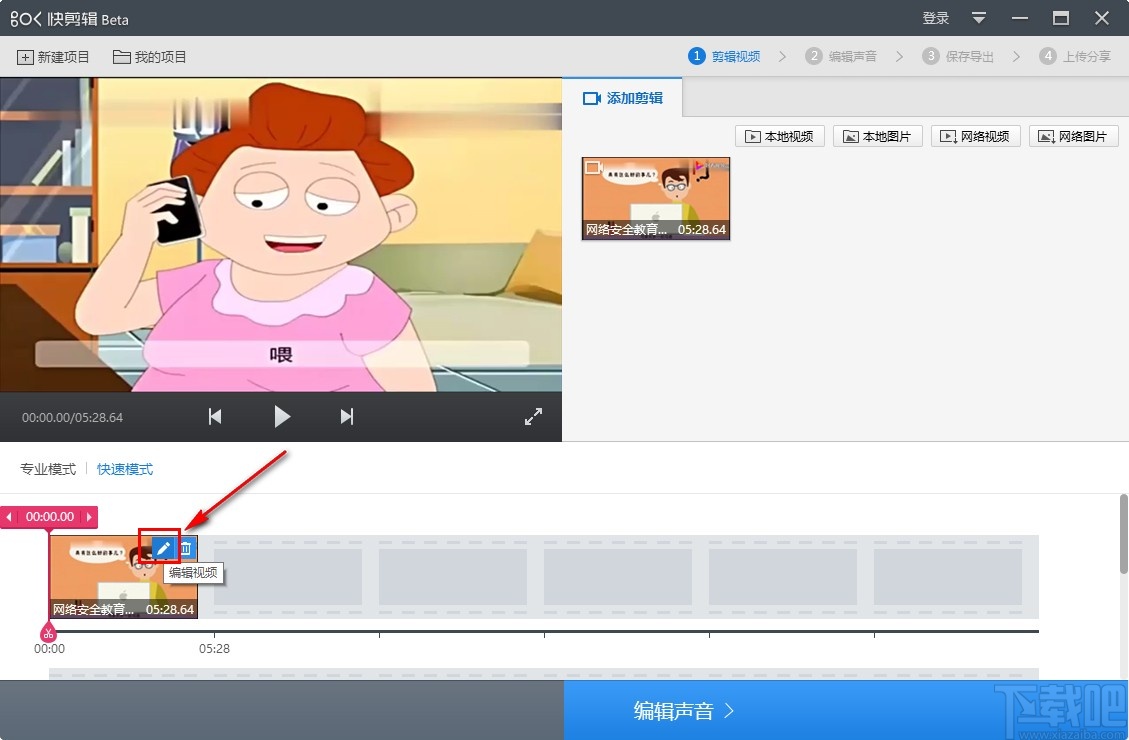This screenshot has height=740, width=1129.
Task: Open the title bar dropdown menu arrow
Action: (x=979, y=18)
